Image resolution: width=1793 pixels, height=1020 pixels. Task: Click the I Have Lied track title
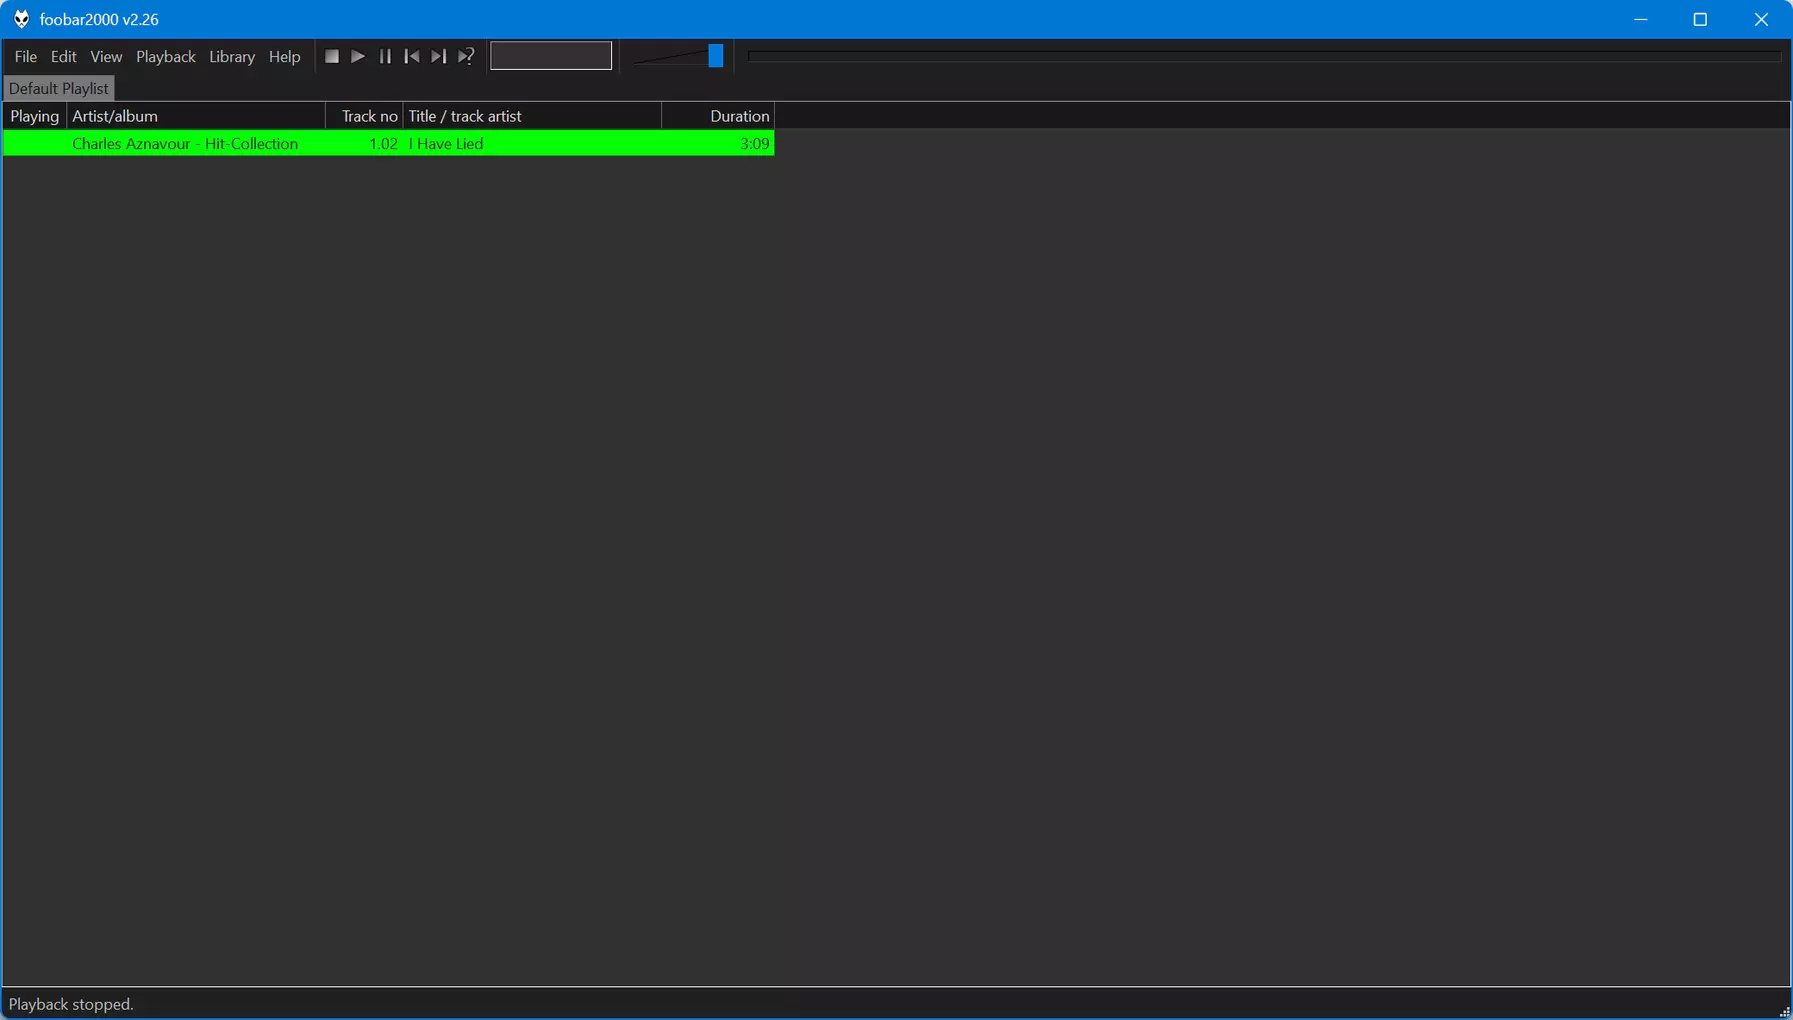(446, 144)
